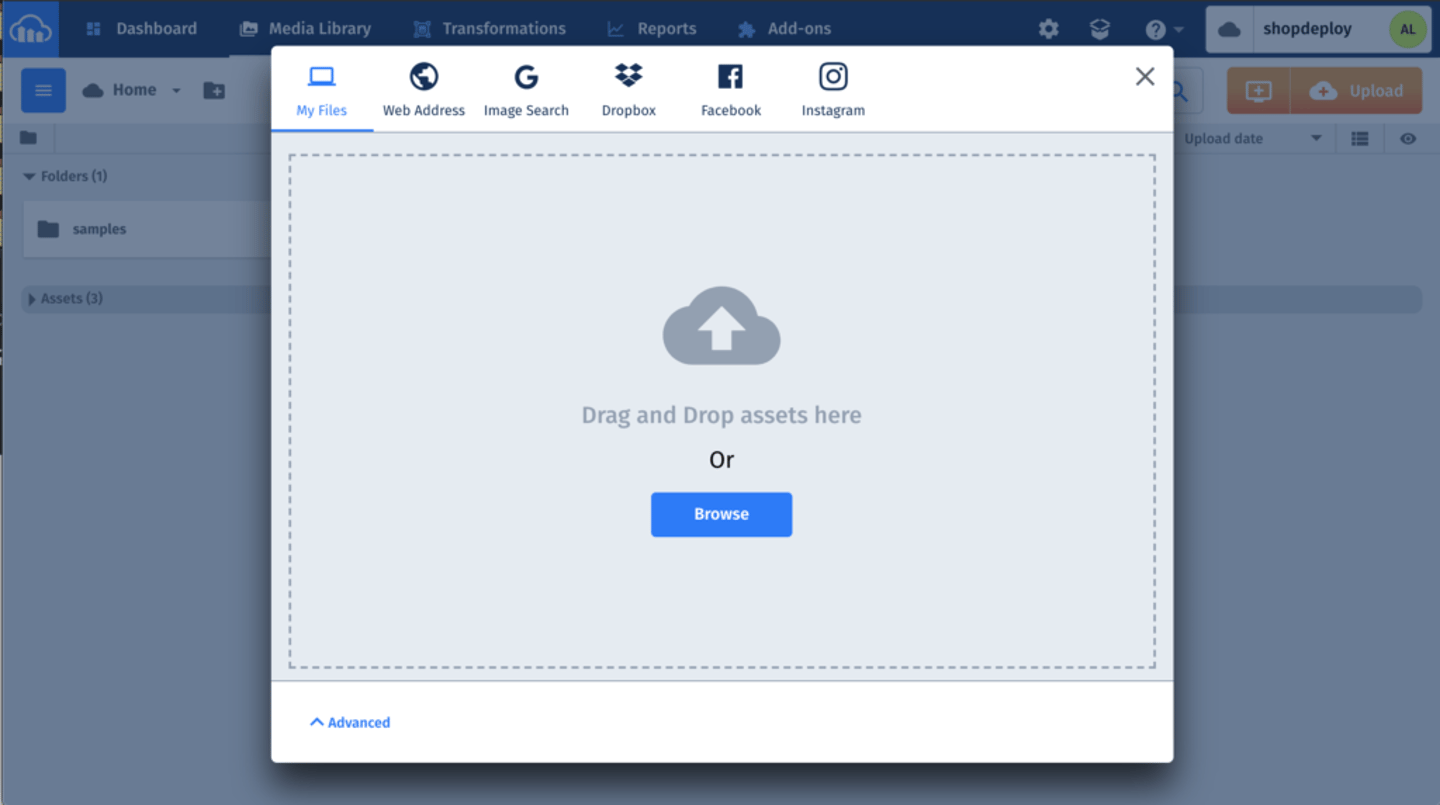
Task: Switch the asset display to list view
Action: pyautogui.click(x=1359, y=138)
